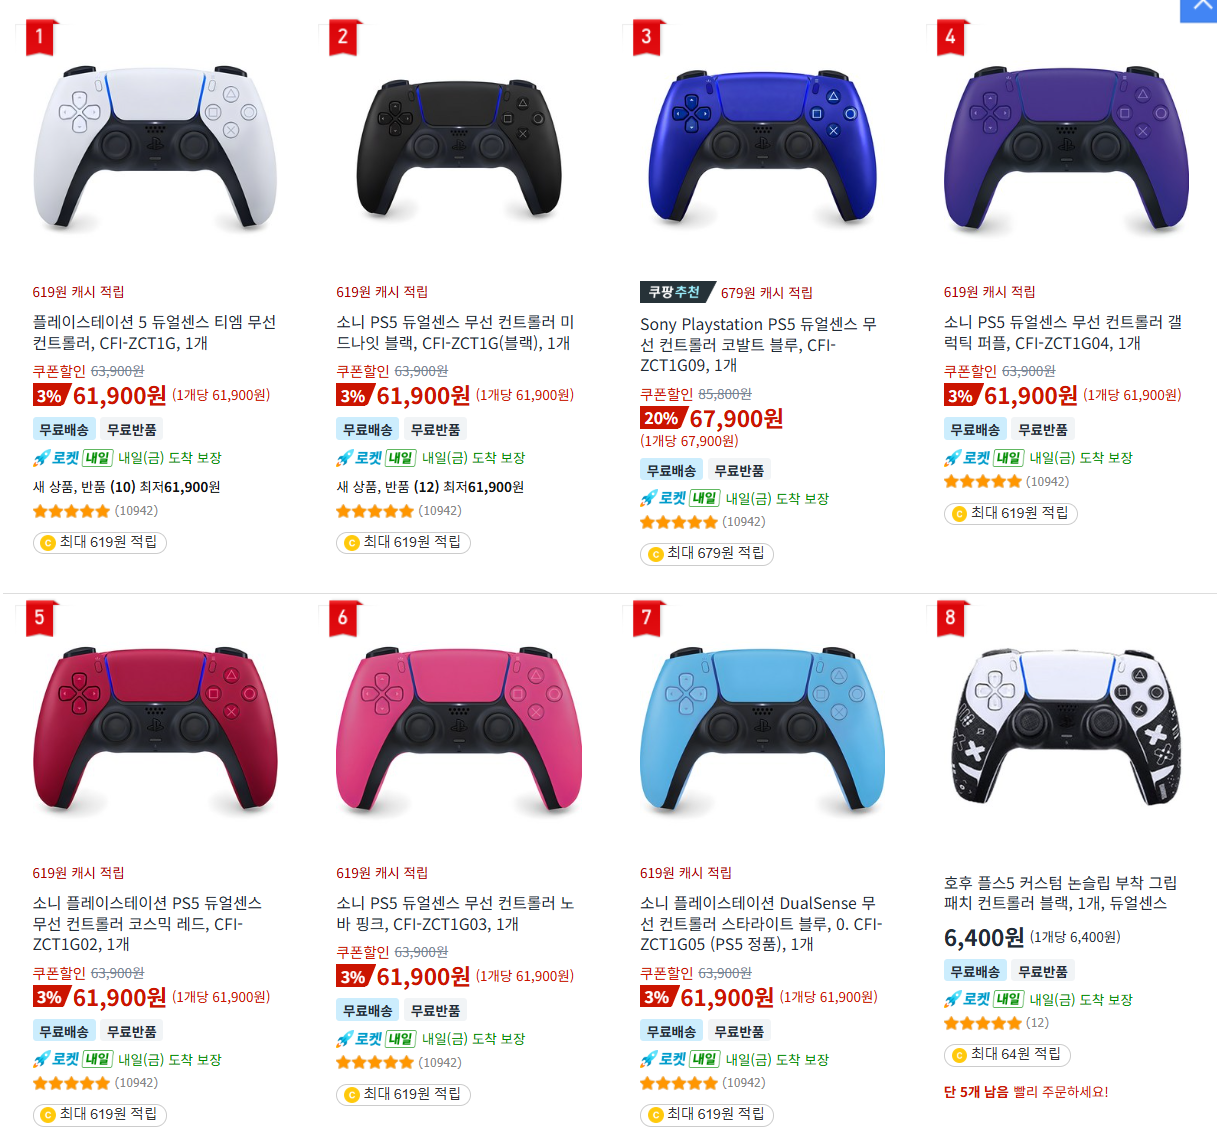Open 소니 PS5 듀얼센스 미드나잇 블랙 product title

click(x=455, y=332)
